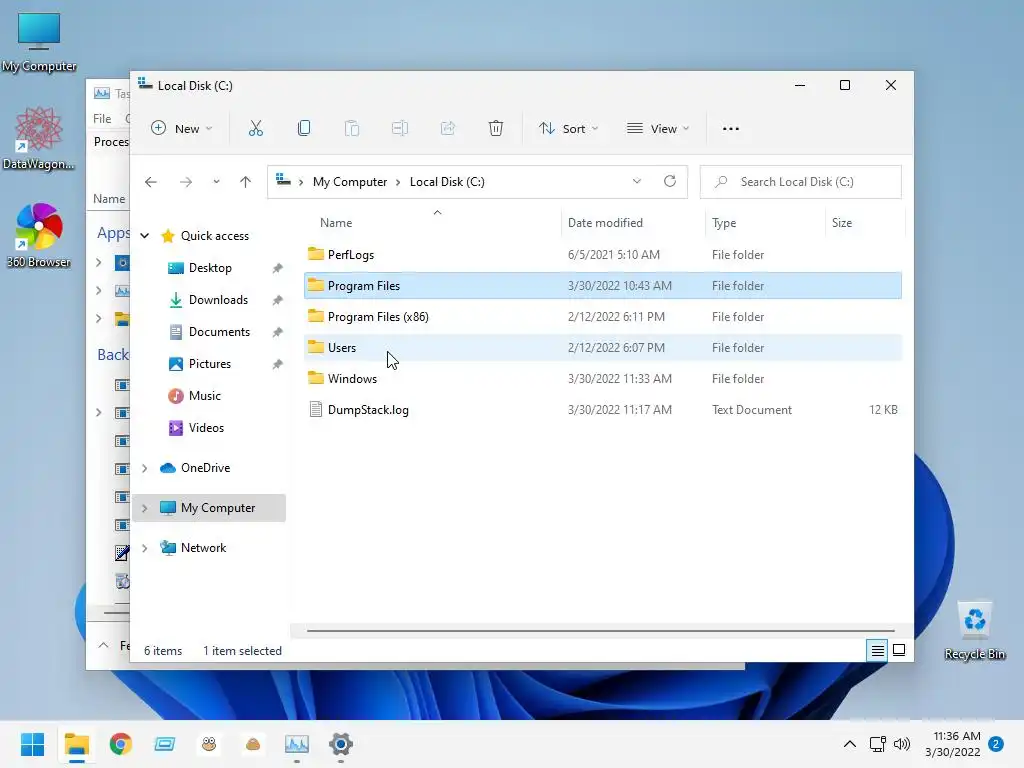
Task: Open the Windows Start menu
Action: tap(32, 744)
